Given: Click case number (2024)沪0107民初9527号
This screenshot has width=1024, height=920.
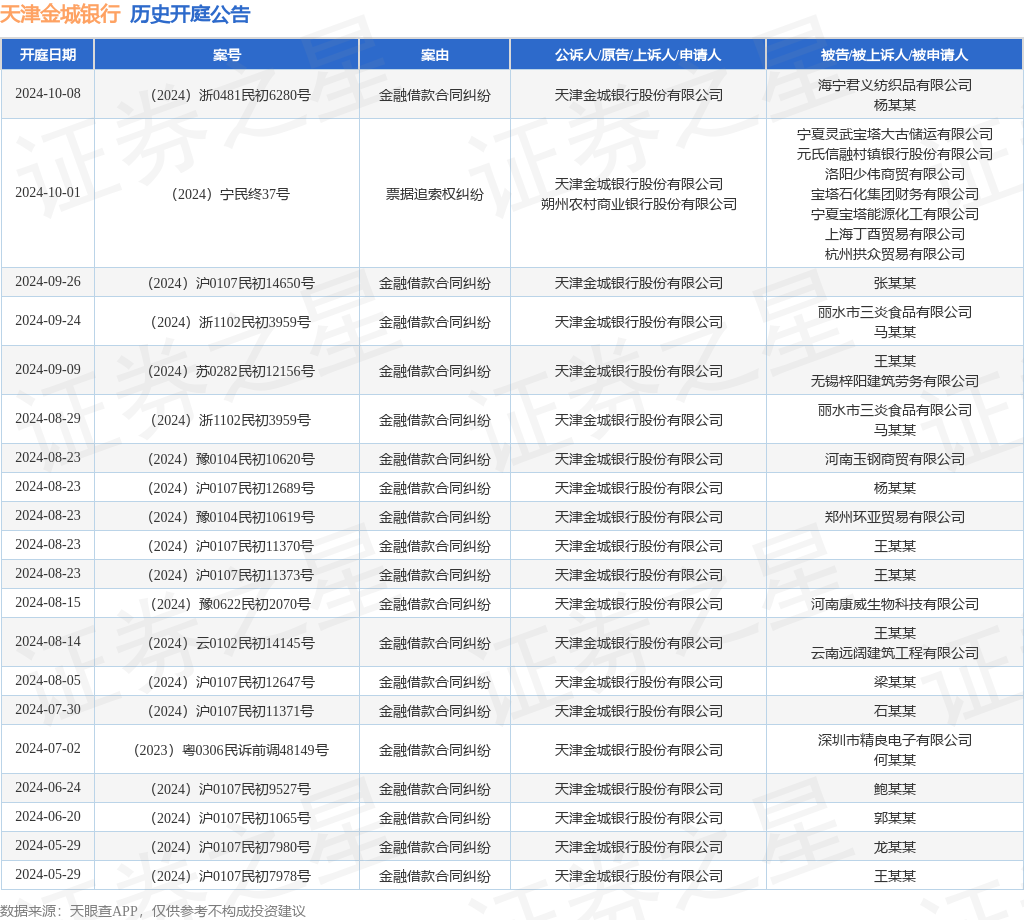Looking at the screenshot, I should (x=231, y=789).
